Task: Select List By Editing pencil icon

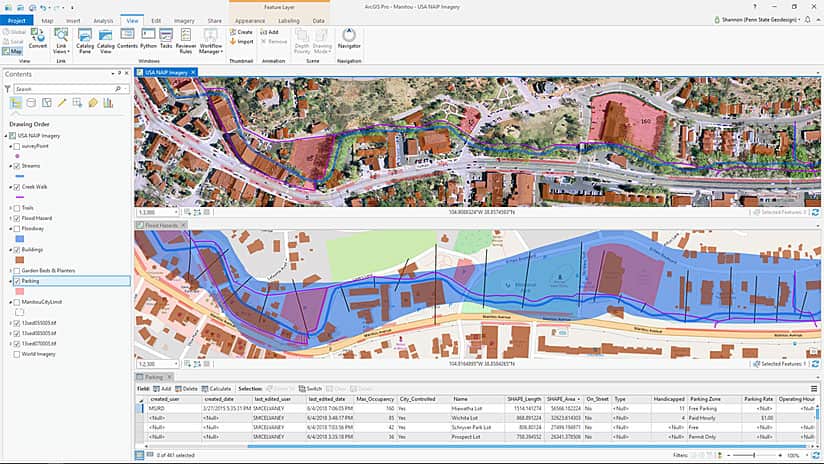Action: 62,103
